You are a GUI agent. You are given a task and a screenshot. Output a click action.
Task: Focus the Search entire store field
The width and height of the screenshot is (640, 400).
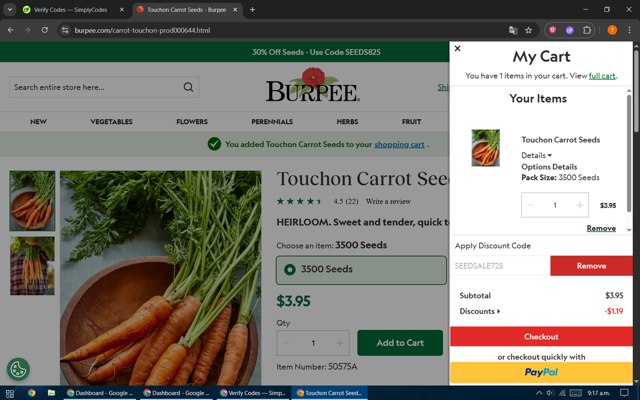coord(104,87)
